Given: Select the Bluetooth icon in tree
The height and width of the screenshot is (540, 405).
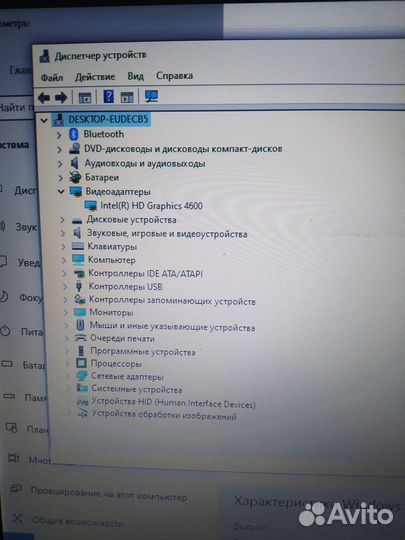Looking at the screenshot, I should point(74,134).
